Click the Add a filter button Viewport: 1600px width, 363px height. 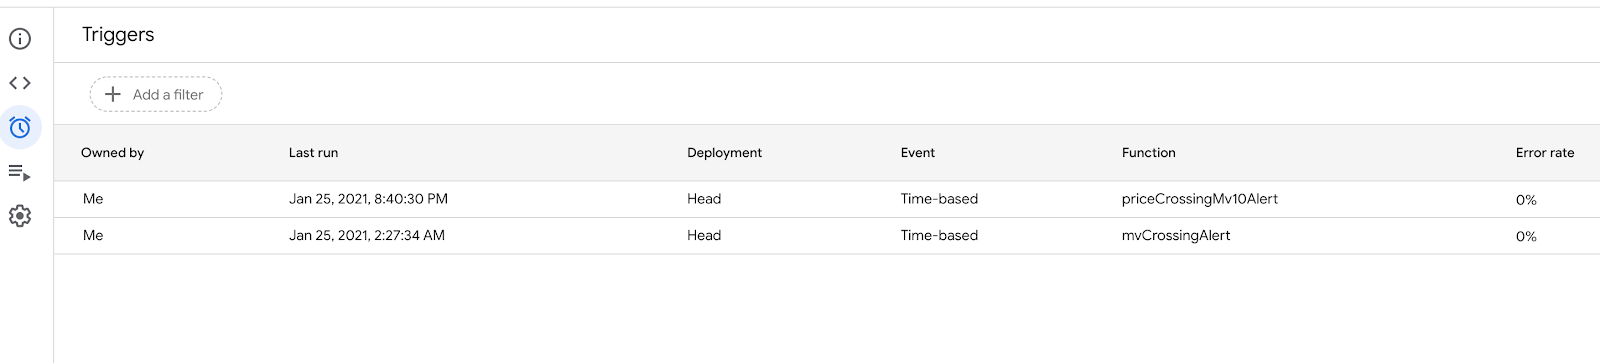click(x=156, y=94)
